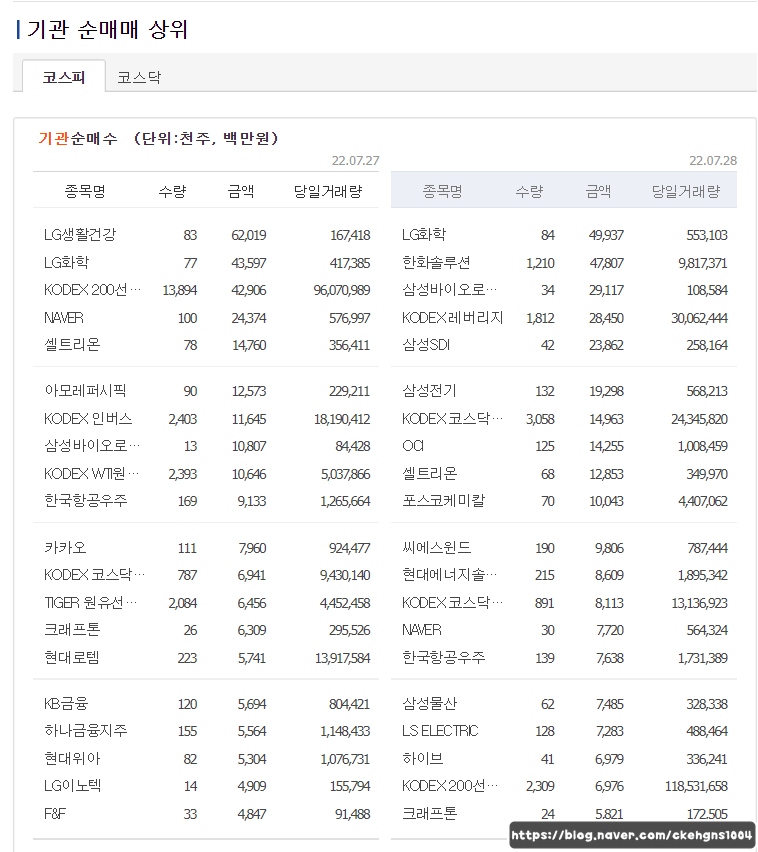This screenshot has height=852, width=758.
Task: Select quantity 13,894 for KODEX 200선
Action: click(x=180, y=290)
